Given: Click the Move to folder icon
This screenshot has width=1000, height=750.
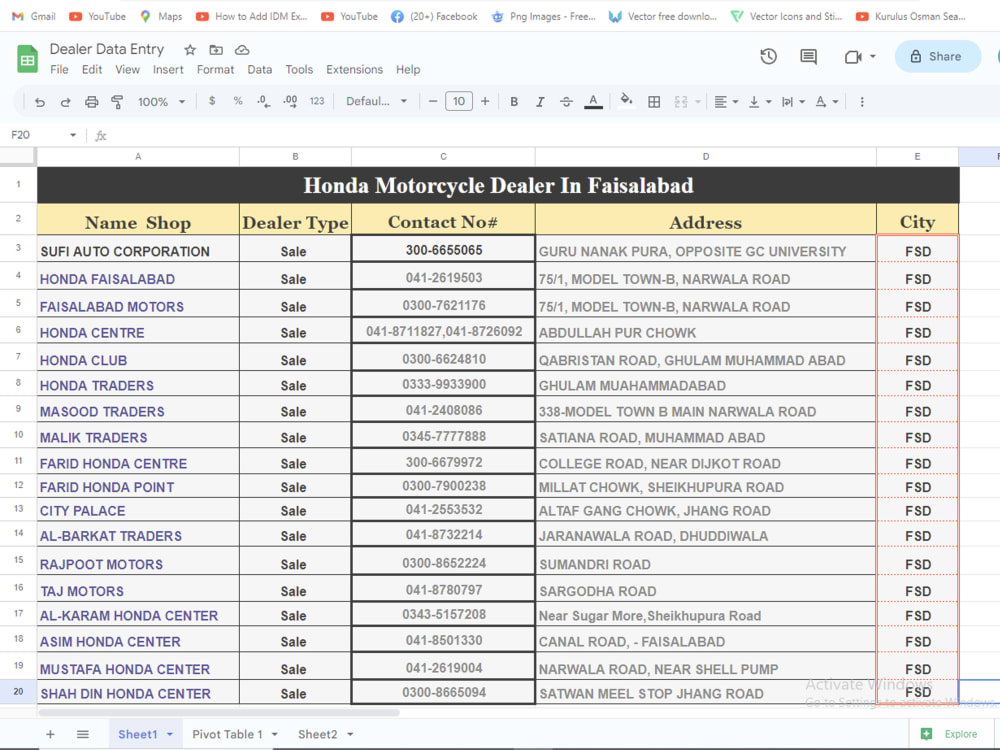Looking at the screenshot, I should coord(216,50).
